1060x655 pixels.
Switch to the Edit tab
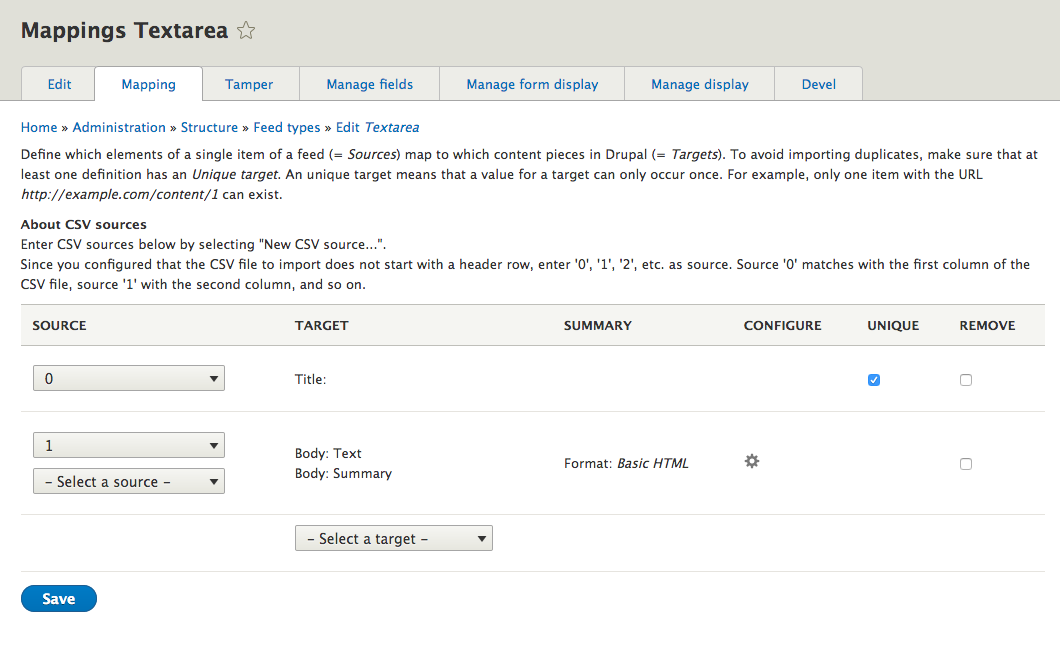pos(57,85)
